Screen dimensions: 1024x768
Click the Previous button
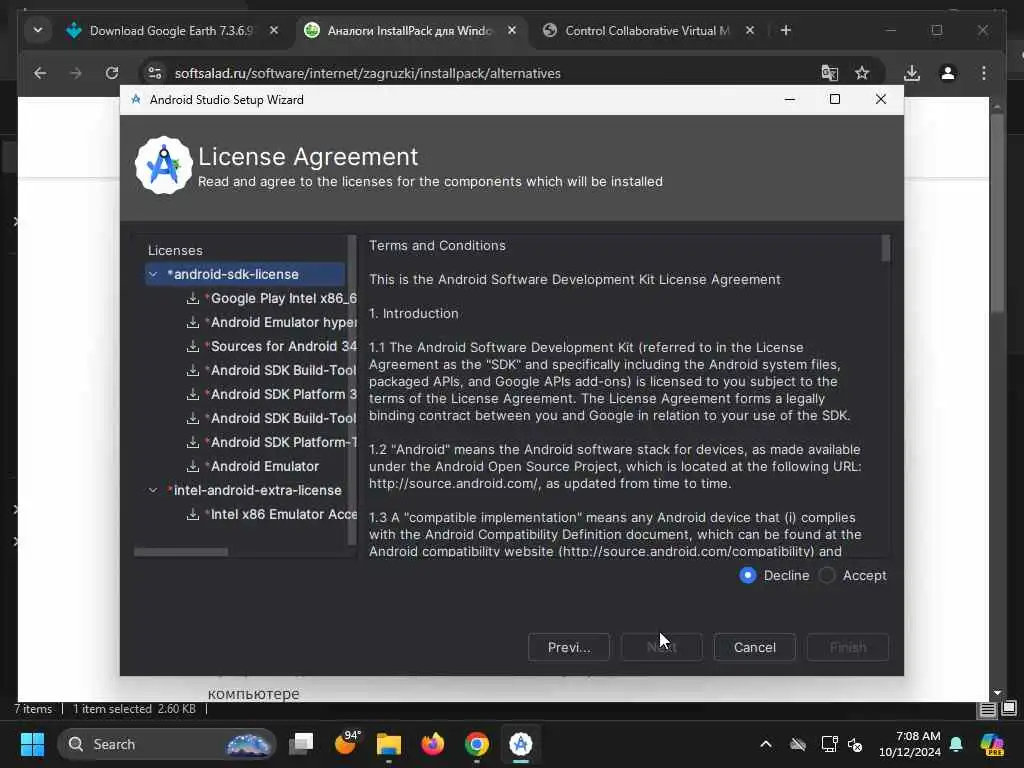[569, 647]
